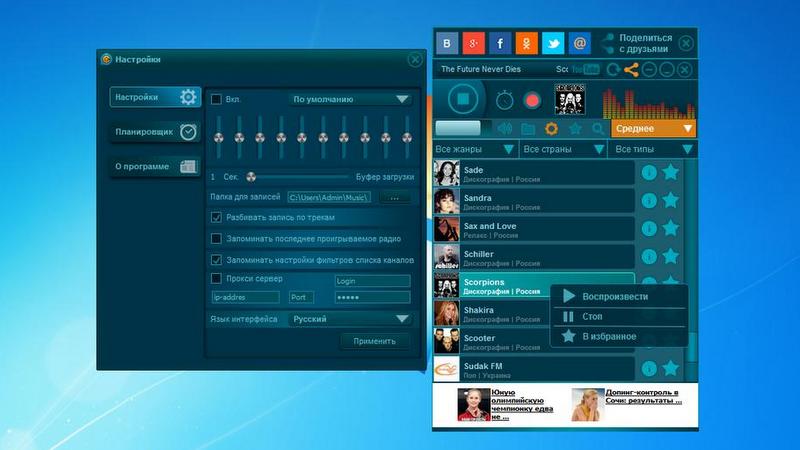Click the orange settings gear in the player toolbar

[x=552, y=129]
